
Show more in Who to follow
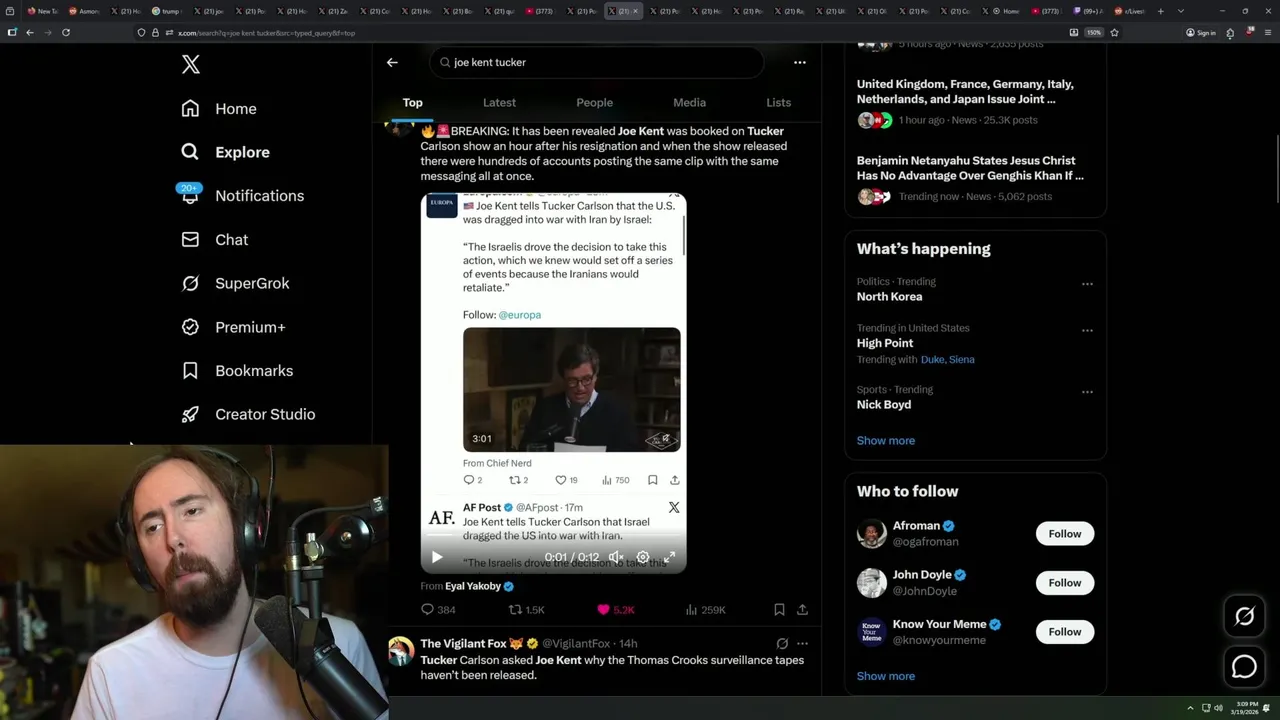coord(886,676)
